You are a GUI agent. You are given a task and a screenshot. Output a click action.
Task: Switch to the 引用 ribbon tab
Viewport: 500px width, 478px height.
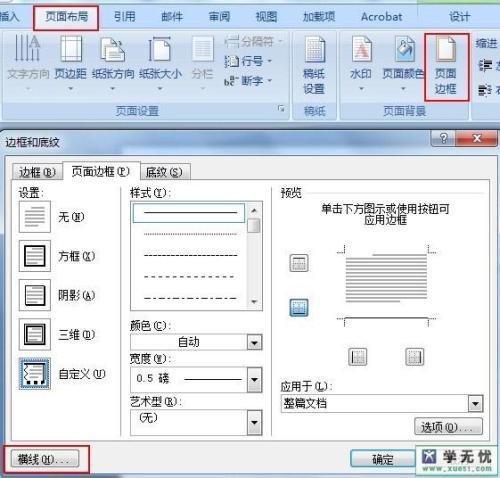pos(125,17)
